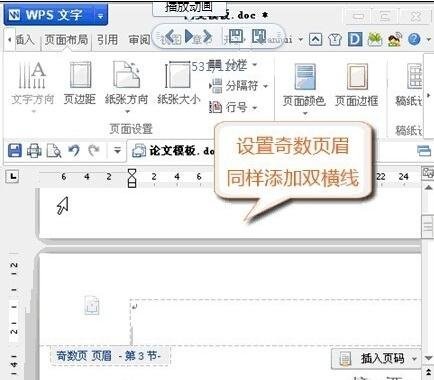
Task: Open print preview icon
Action: [x=54, y=151]
